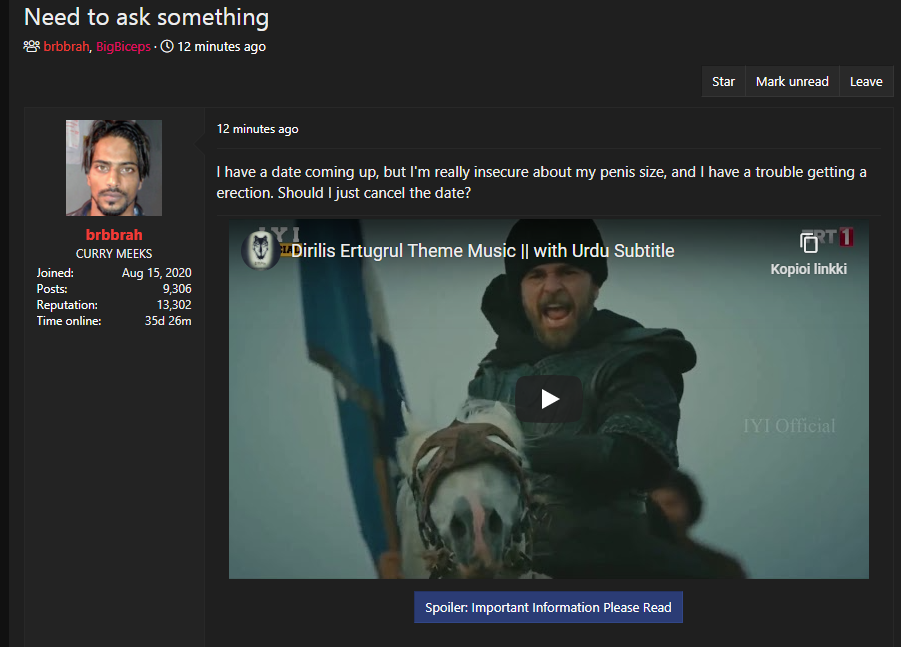This screenshot has width=901, height=647.
Task: Play the embedded Ertugrul video
Action: click(549, 399)
